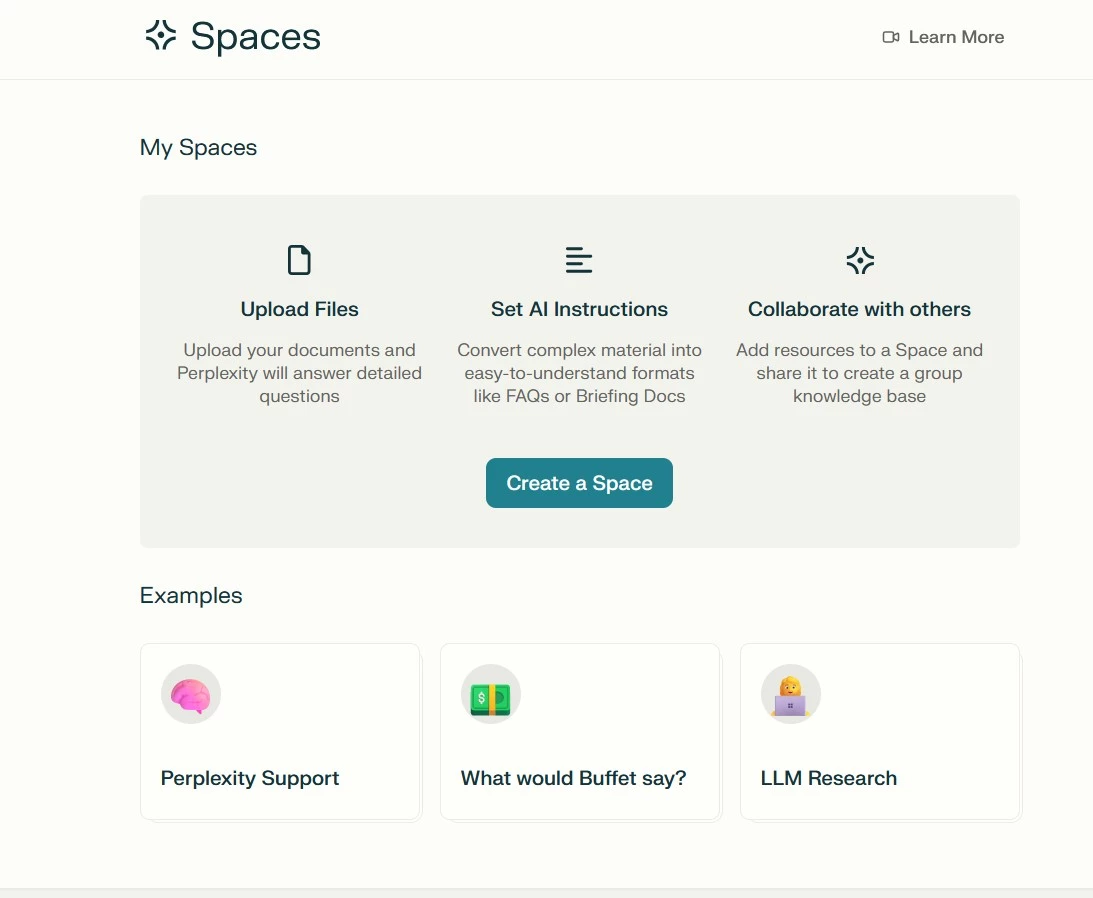Open the What would Buffet say? space

click(x=580, y=731)
